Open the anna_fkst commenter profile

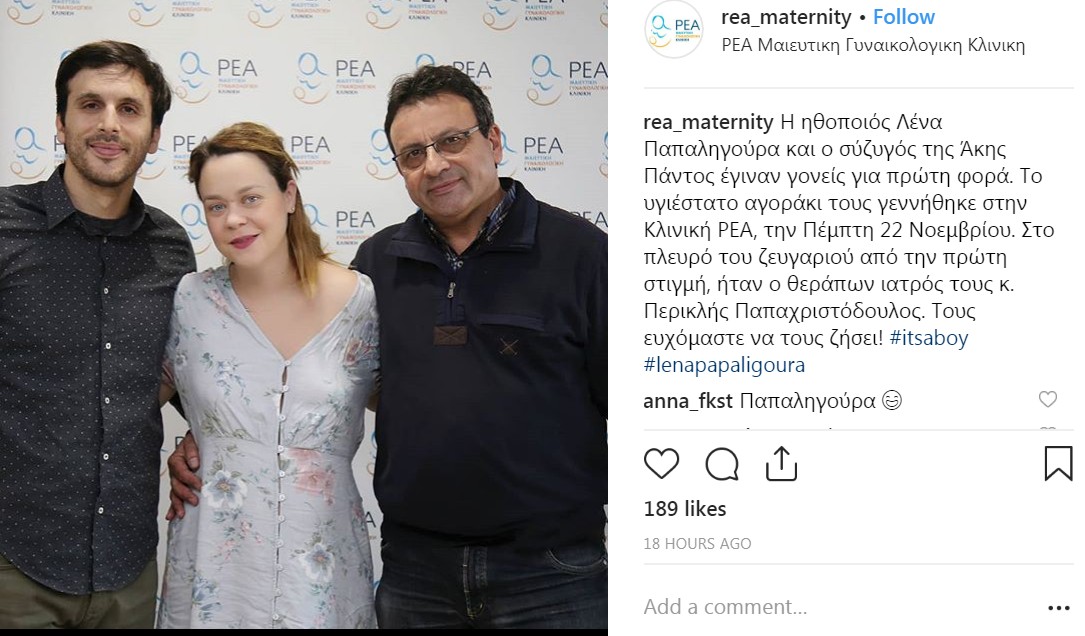pos(688,401)
